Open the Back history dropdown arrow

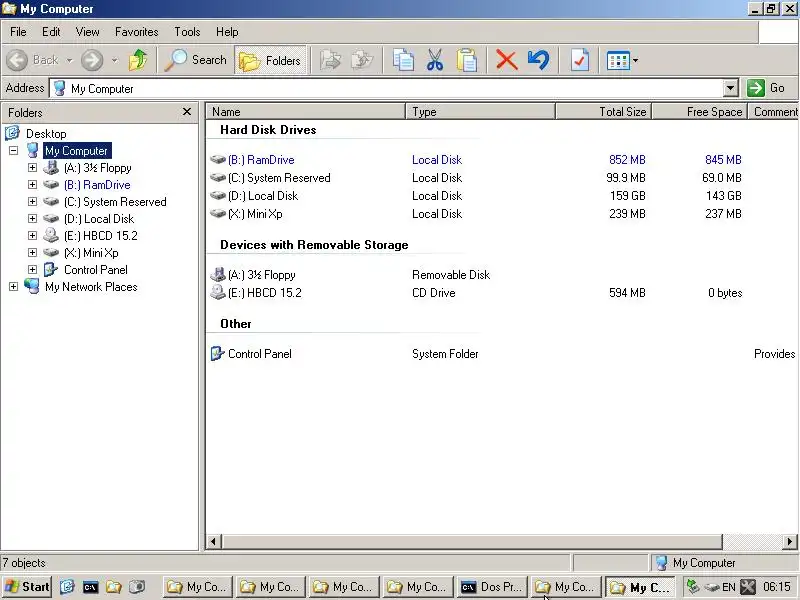click(x=69, y=60)
